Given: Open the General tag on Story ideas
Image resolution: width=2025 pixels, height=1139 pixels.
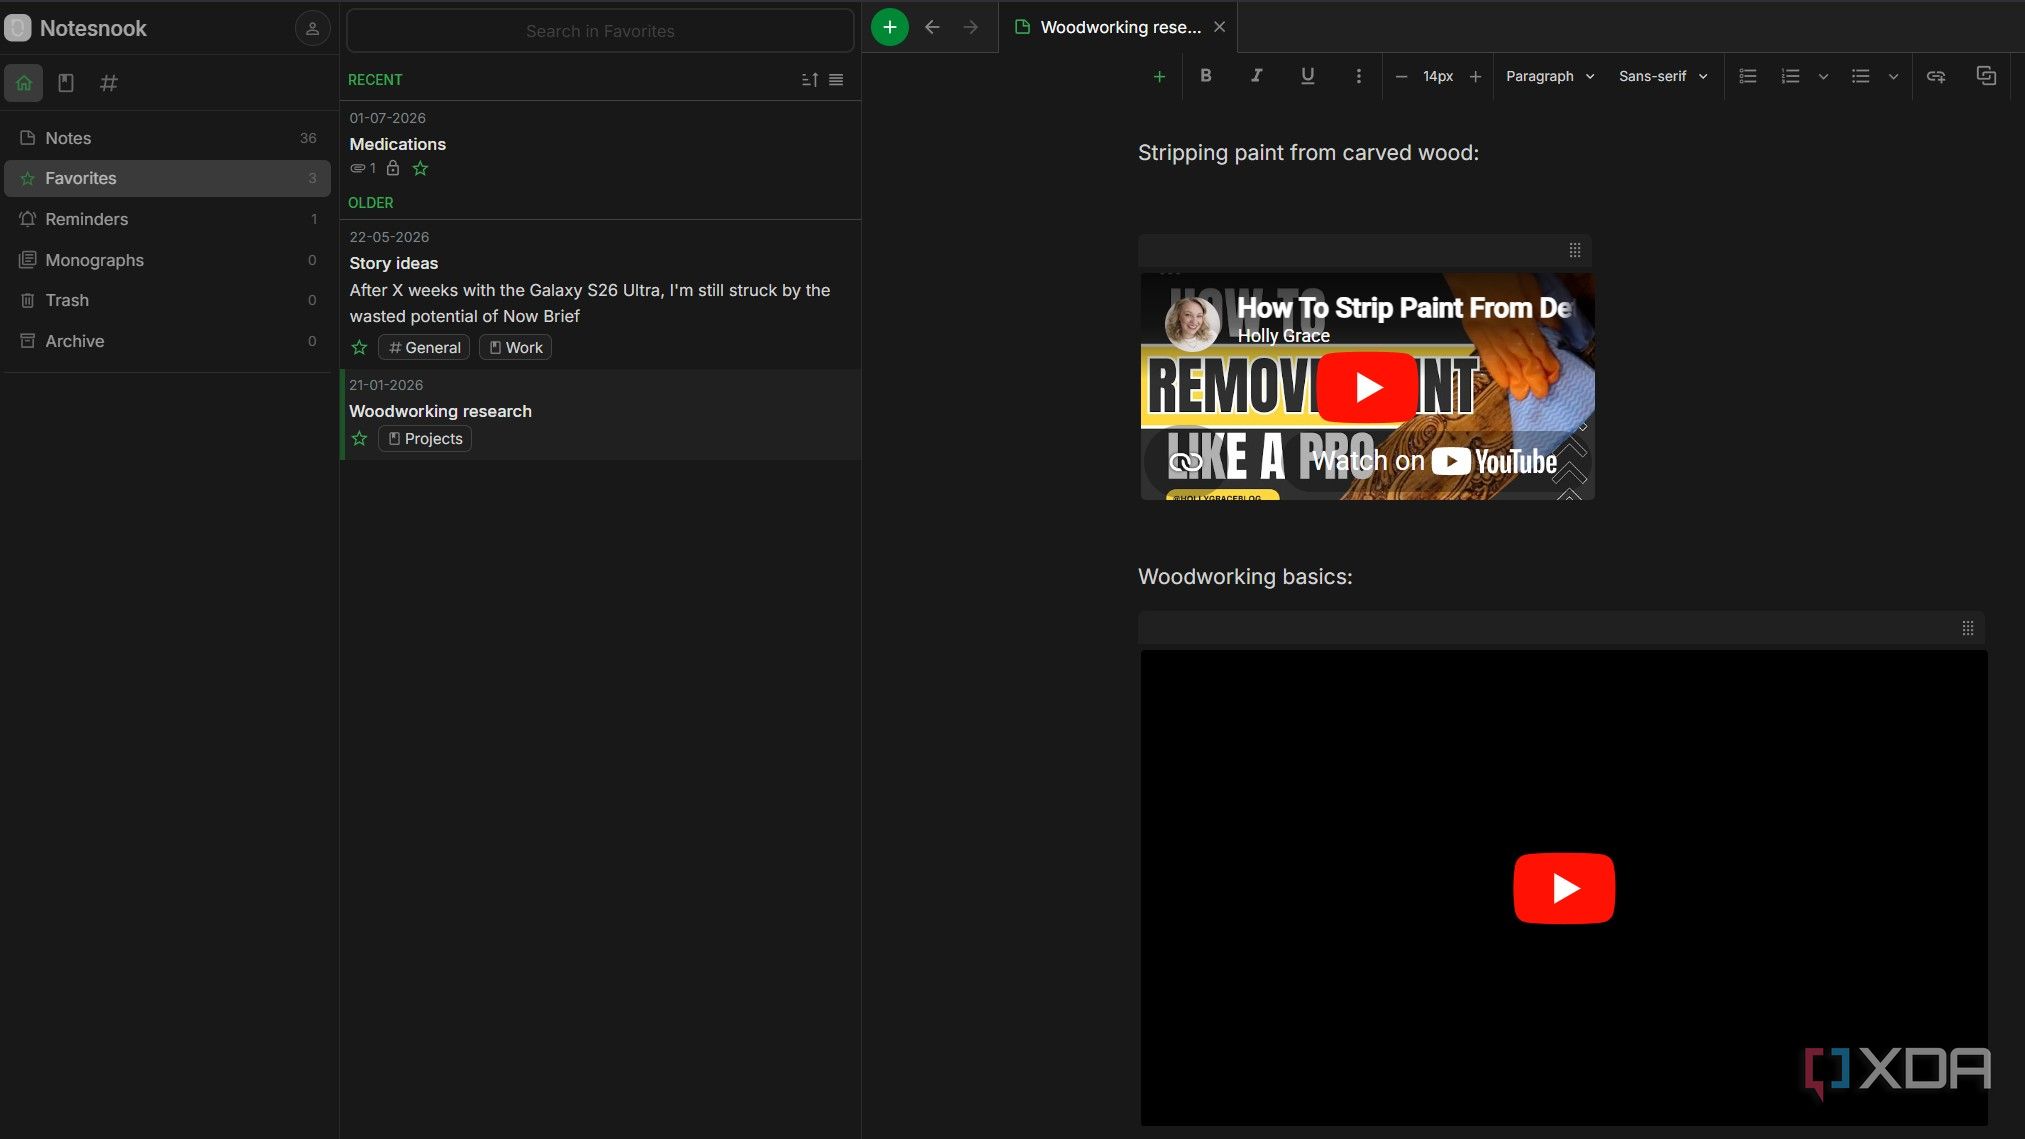Looking at the screenshot, I should [424, 347].
